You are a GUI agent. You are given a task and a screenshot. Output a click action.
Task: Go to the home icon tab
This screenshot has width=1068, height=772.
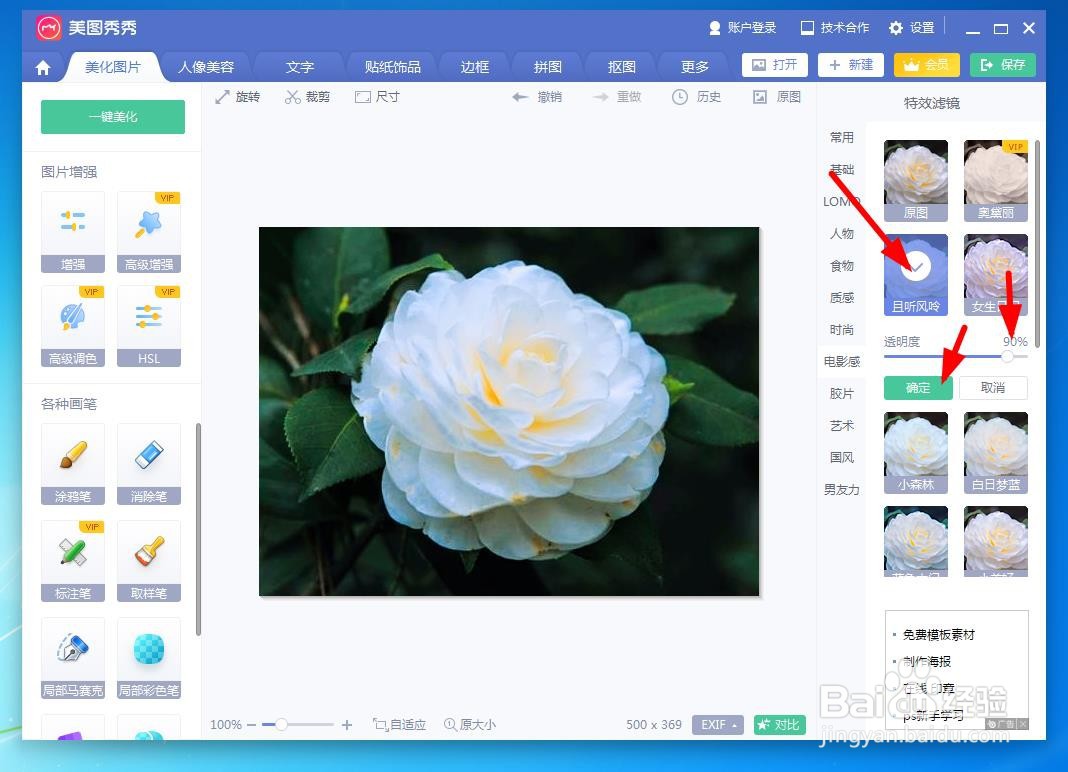click(43, 67)
